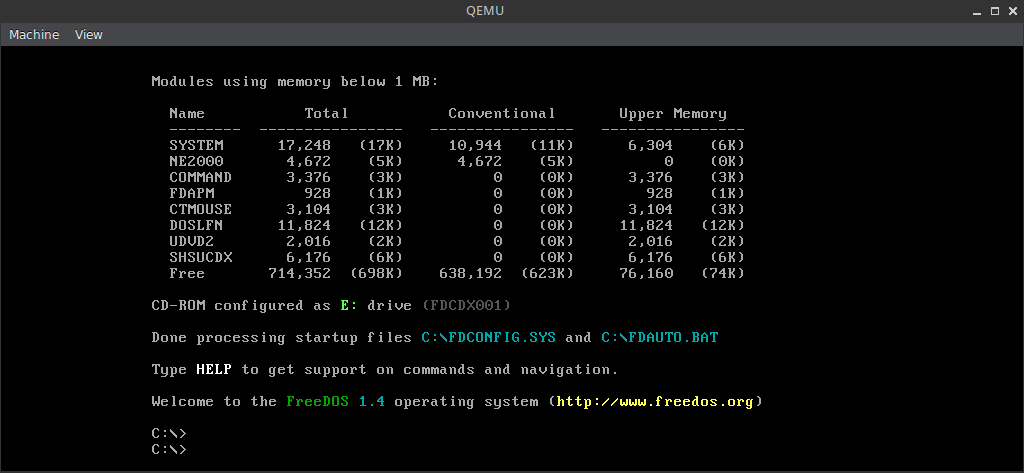Click the Name column header
The image size is (1024, 473).
(187, 114)
